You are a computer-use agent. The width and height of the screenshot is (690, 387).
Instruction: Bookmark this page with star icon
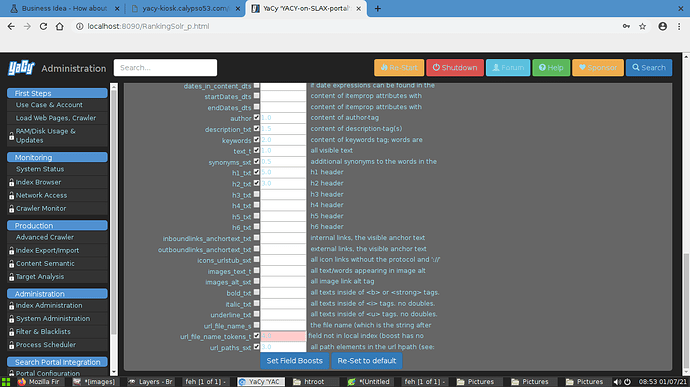click(642, 26)
